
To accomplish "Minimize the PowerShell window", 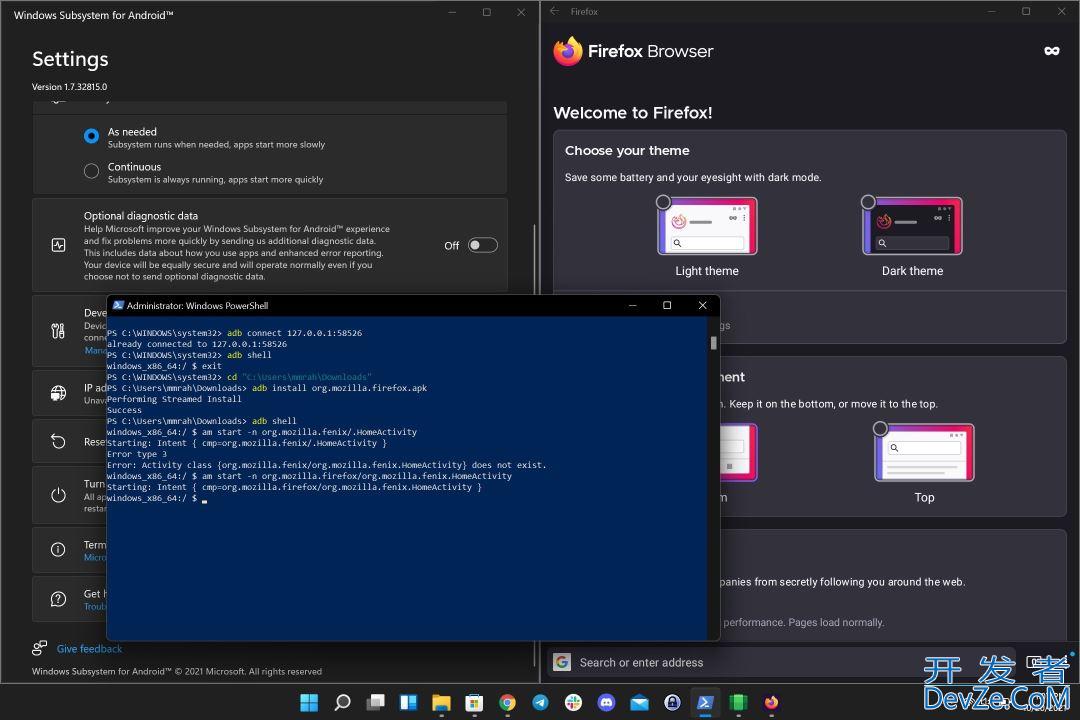I will point(632,305).
